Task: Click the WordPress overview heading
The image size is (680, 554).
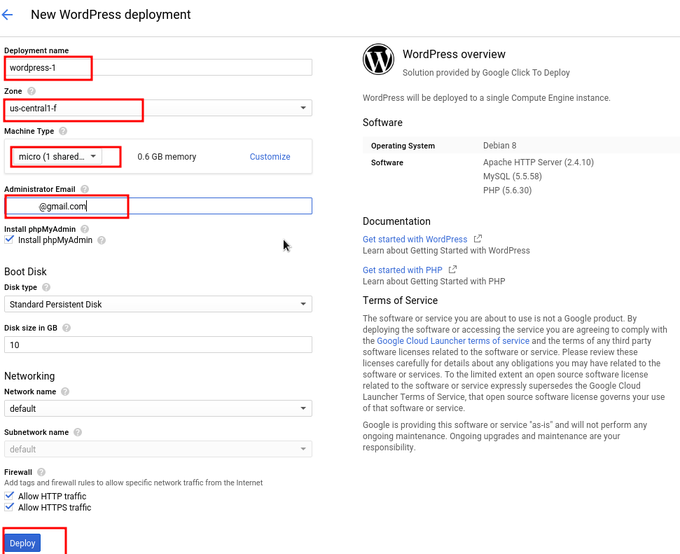Action: point(454,54)
